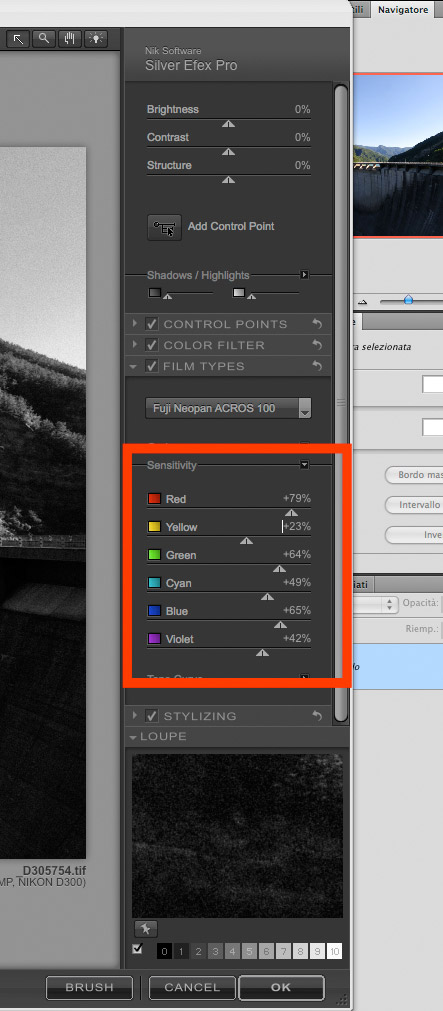
Task: Switch to the Navigatore tab in Photoshop
Action: 403,10
